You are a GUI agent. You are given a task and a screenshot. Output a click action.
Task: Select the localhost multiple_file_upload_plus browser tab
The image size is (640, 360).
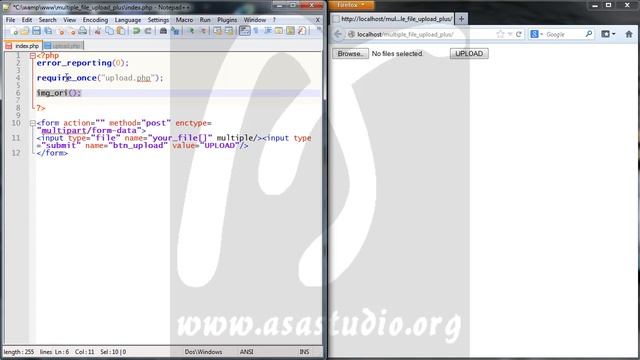(x=393, y=19)
